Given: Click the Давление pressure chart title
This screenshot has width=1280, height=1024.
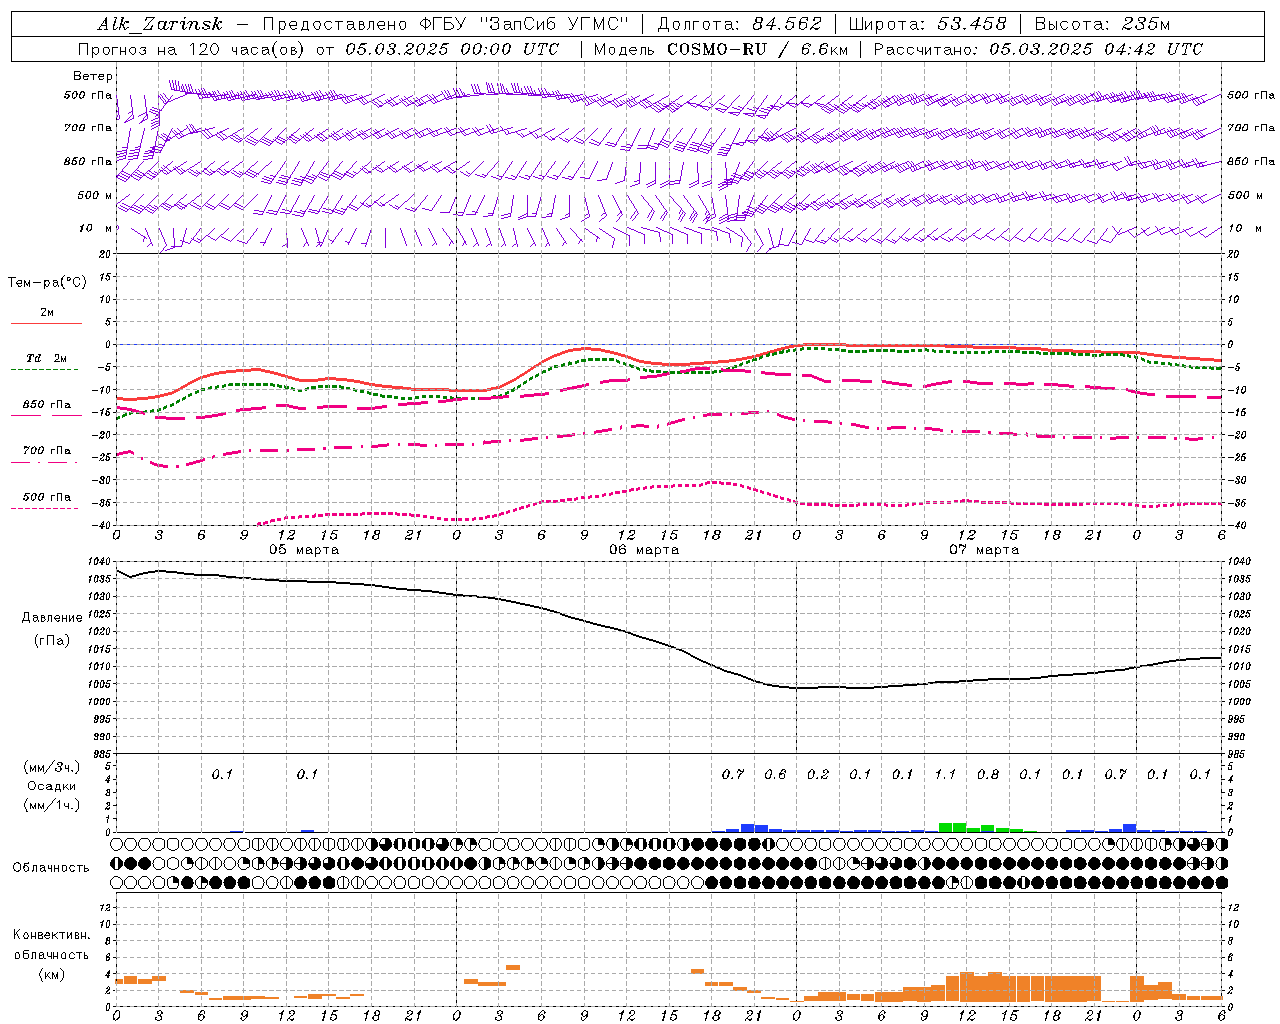Looking at the screenshot, I should coord(52,618).
